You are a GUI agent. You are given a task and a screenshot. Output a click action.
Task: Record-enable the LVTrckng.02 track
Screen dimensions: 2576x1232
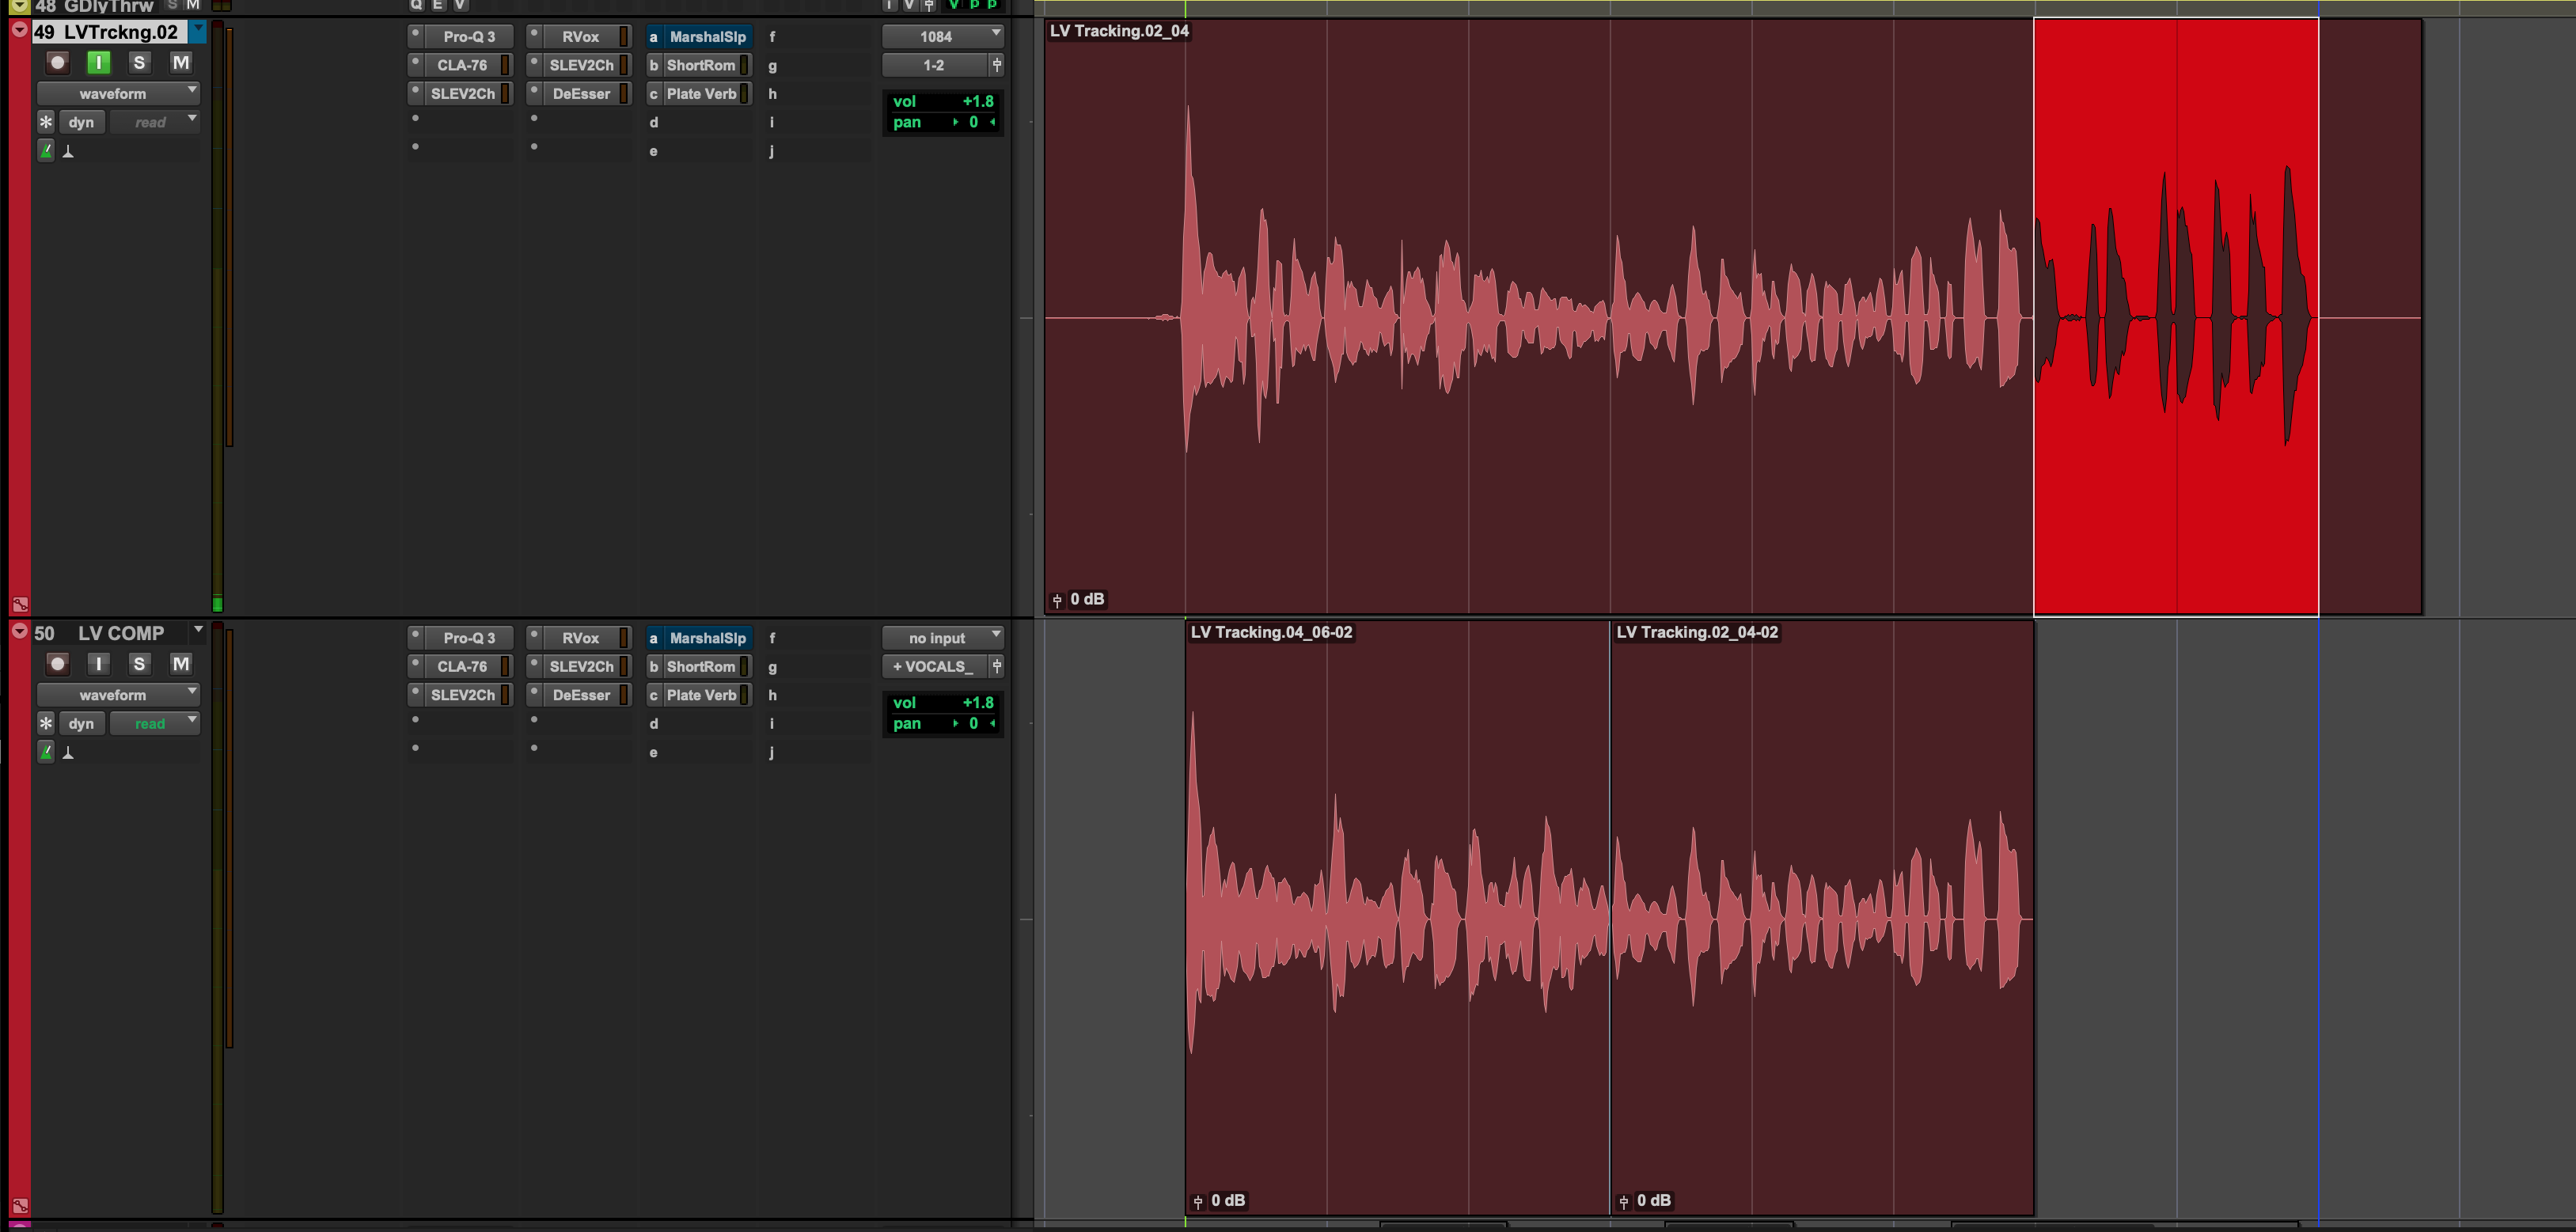[58, 63]
